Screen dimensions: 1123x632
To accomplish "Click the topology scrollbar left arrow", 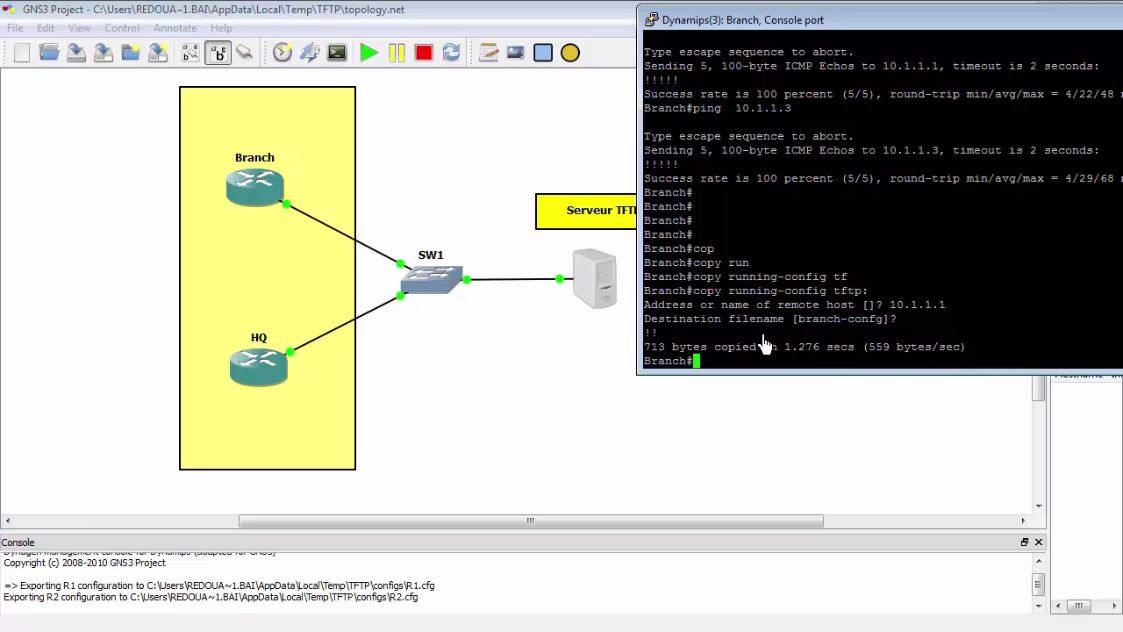I will [x=8, y=521].
